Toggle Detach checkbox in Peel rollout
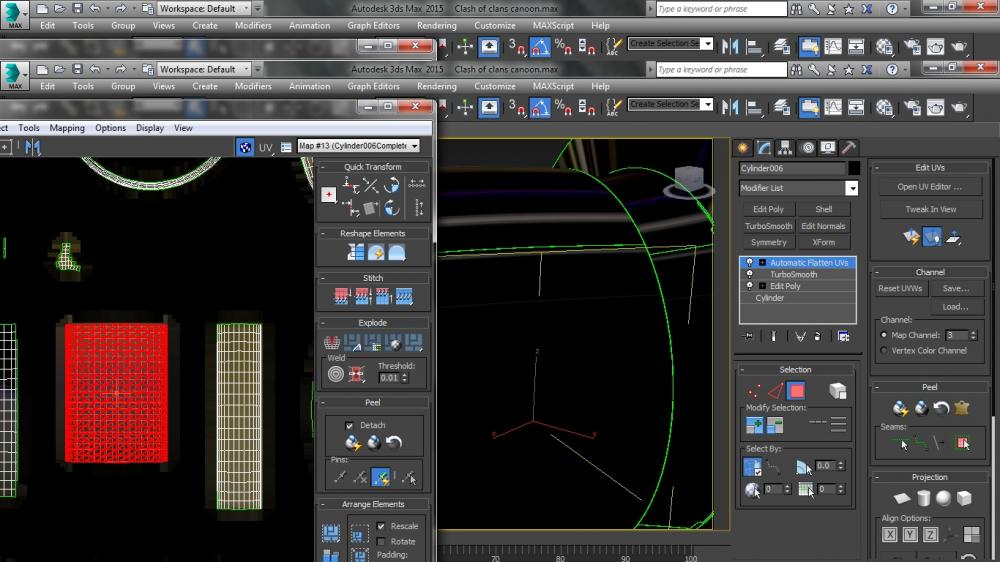This screenshot has width=1000, height=562. (x=349, y=425)
